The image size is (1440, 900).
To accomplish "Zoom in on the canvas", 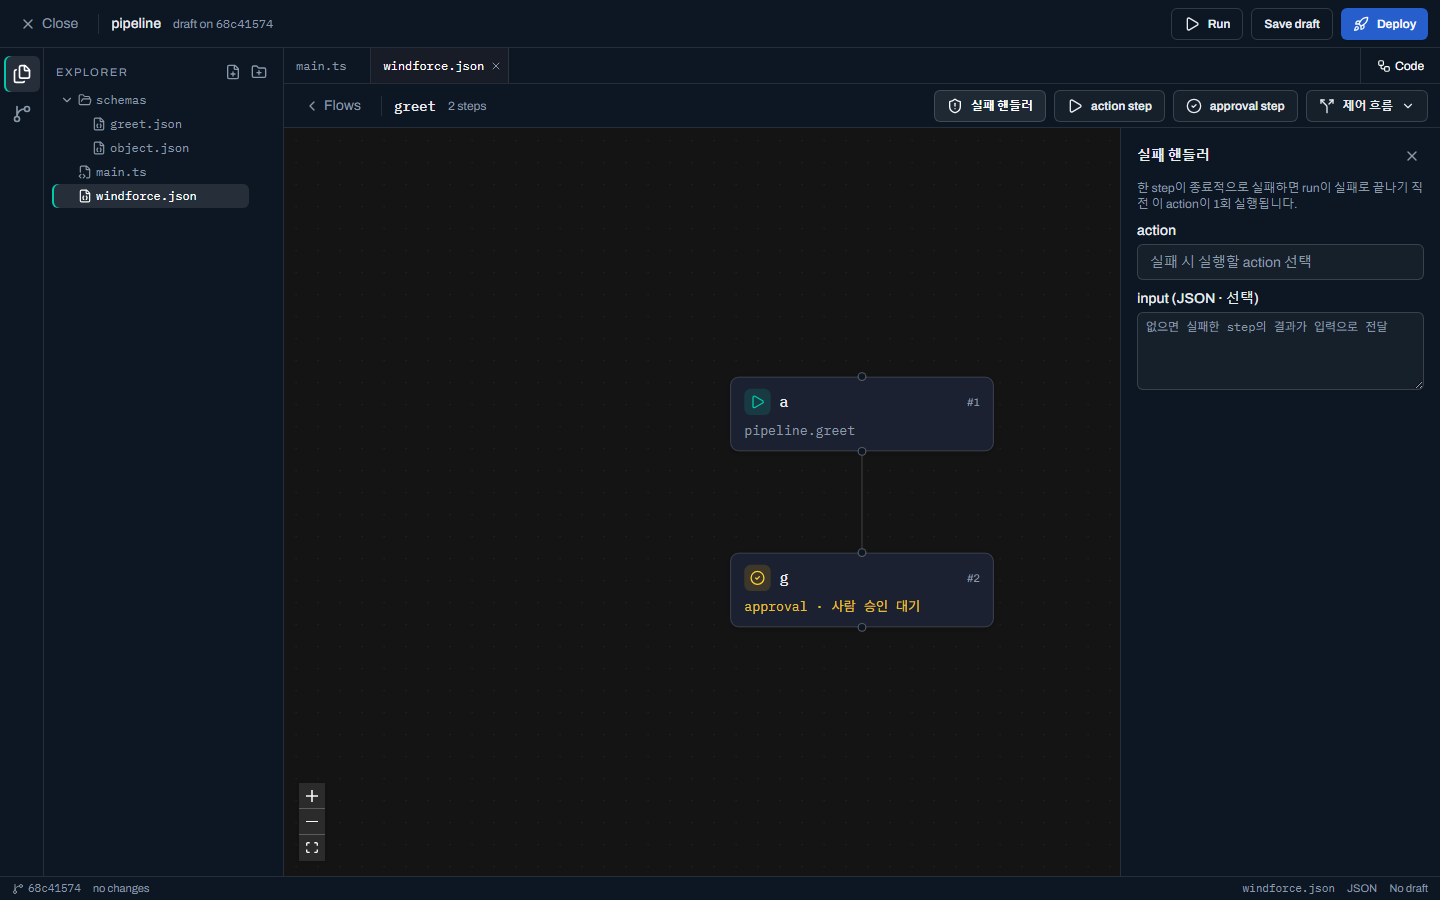I will 312,796.
